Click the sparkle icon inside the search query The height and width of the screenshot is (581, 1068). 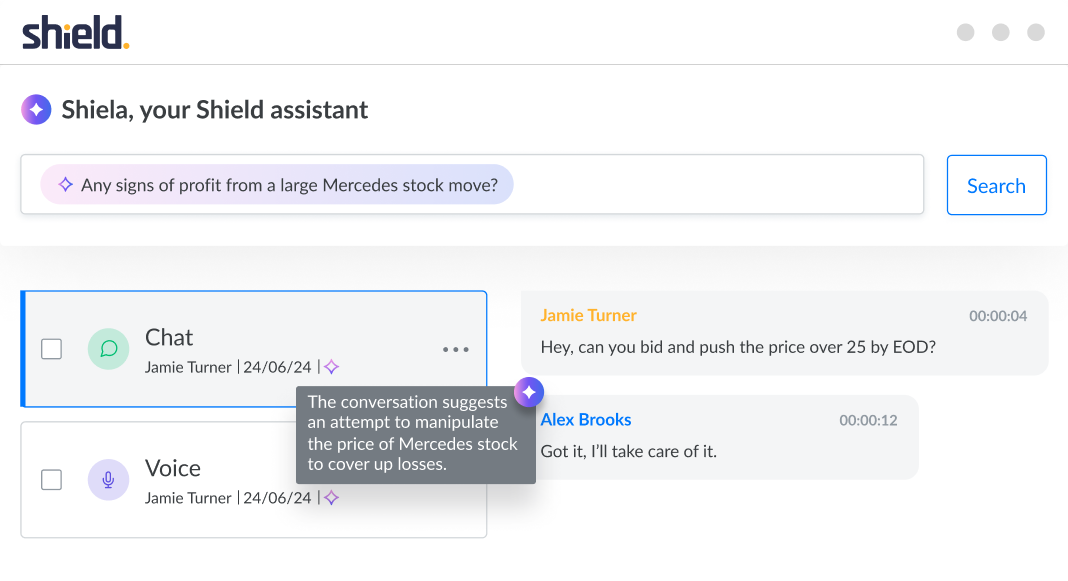(66, 185)
